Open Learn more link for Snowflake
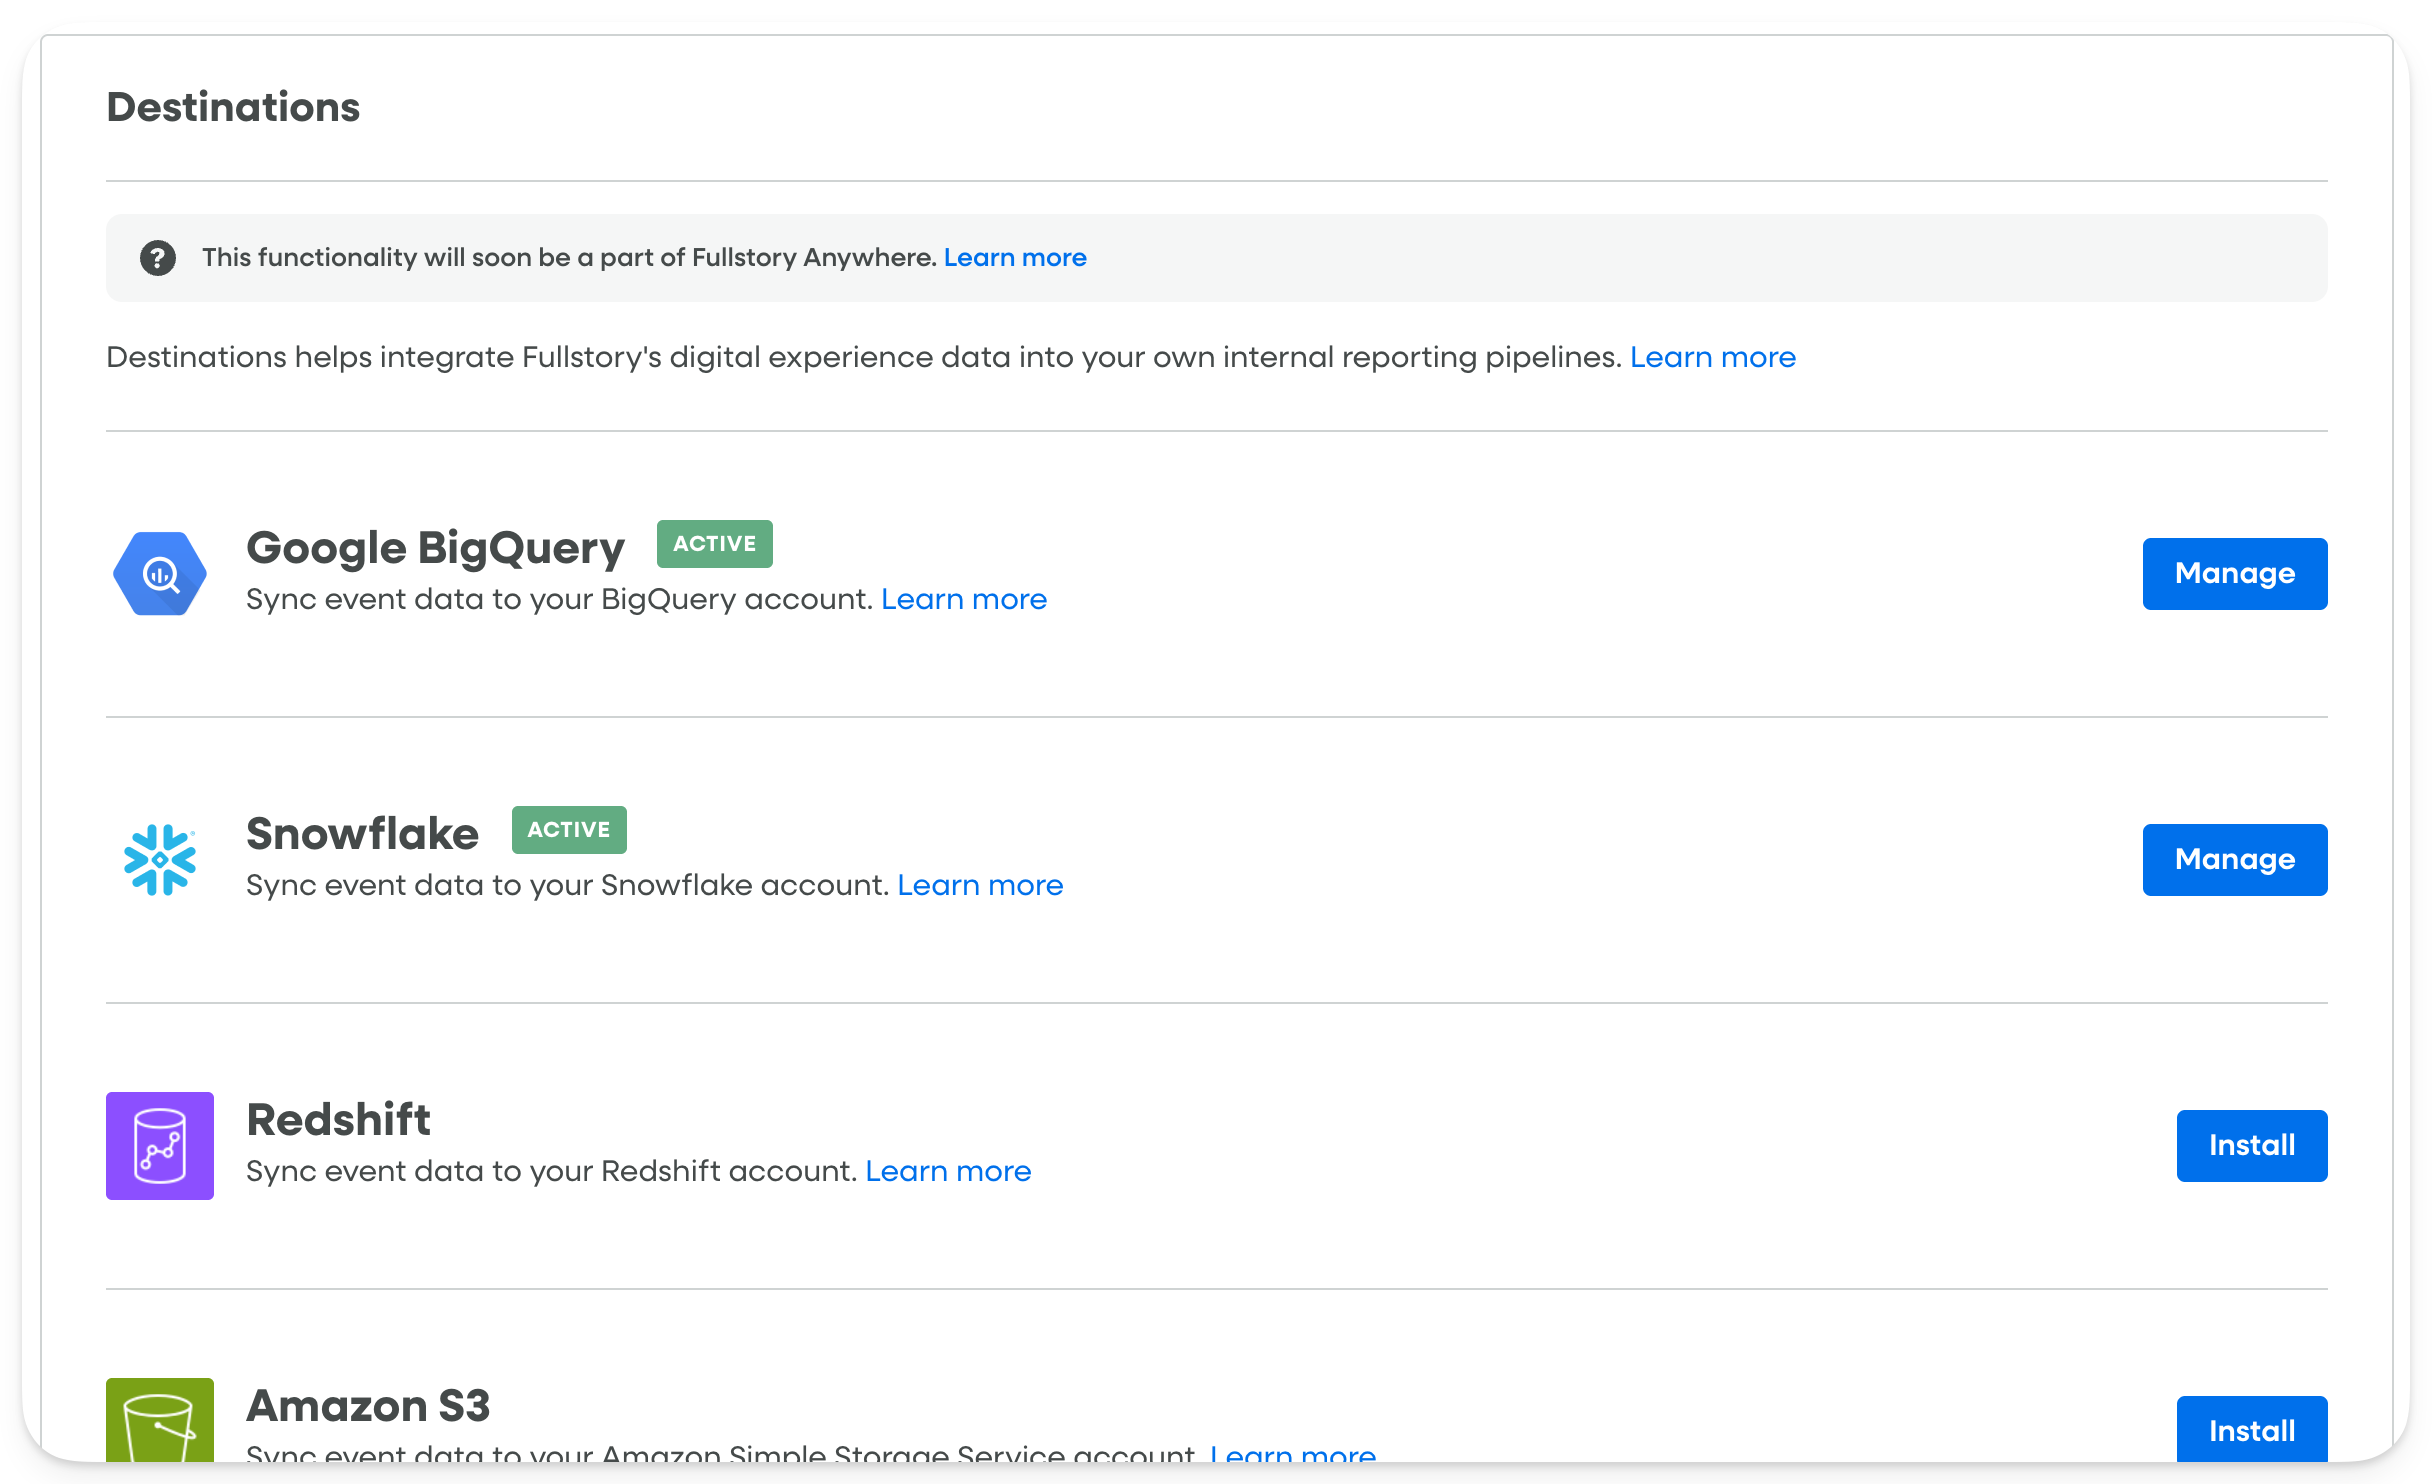This screenshot has width=2432, height=1484. tap(980, 885)
